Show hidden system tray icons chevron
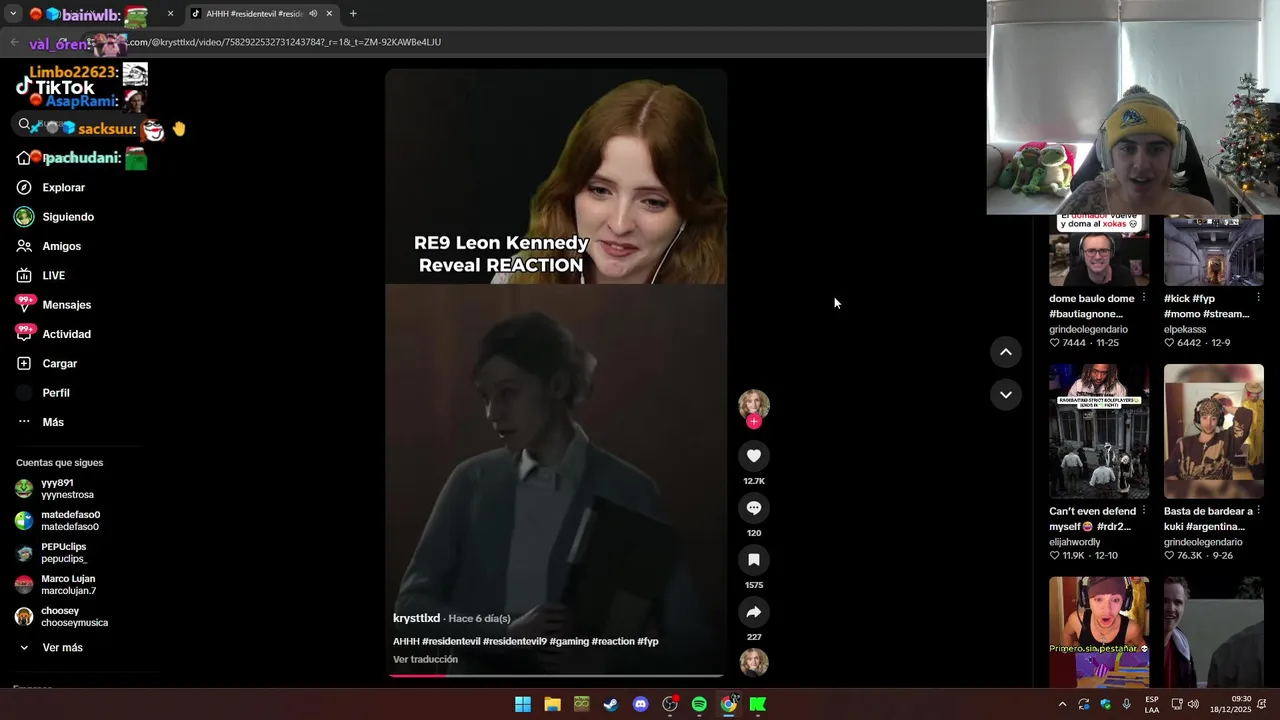This screenshot has width=1280, height=720. coord(1062,704)
